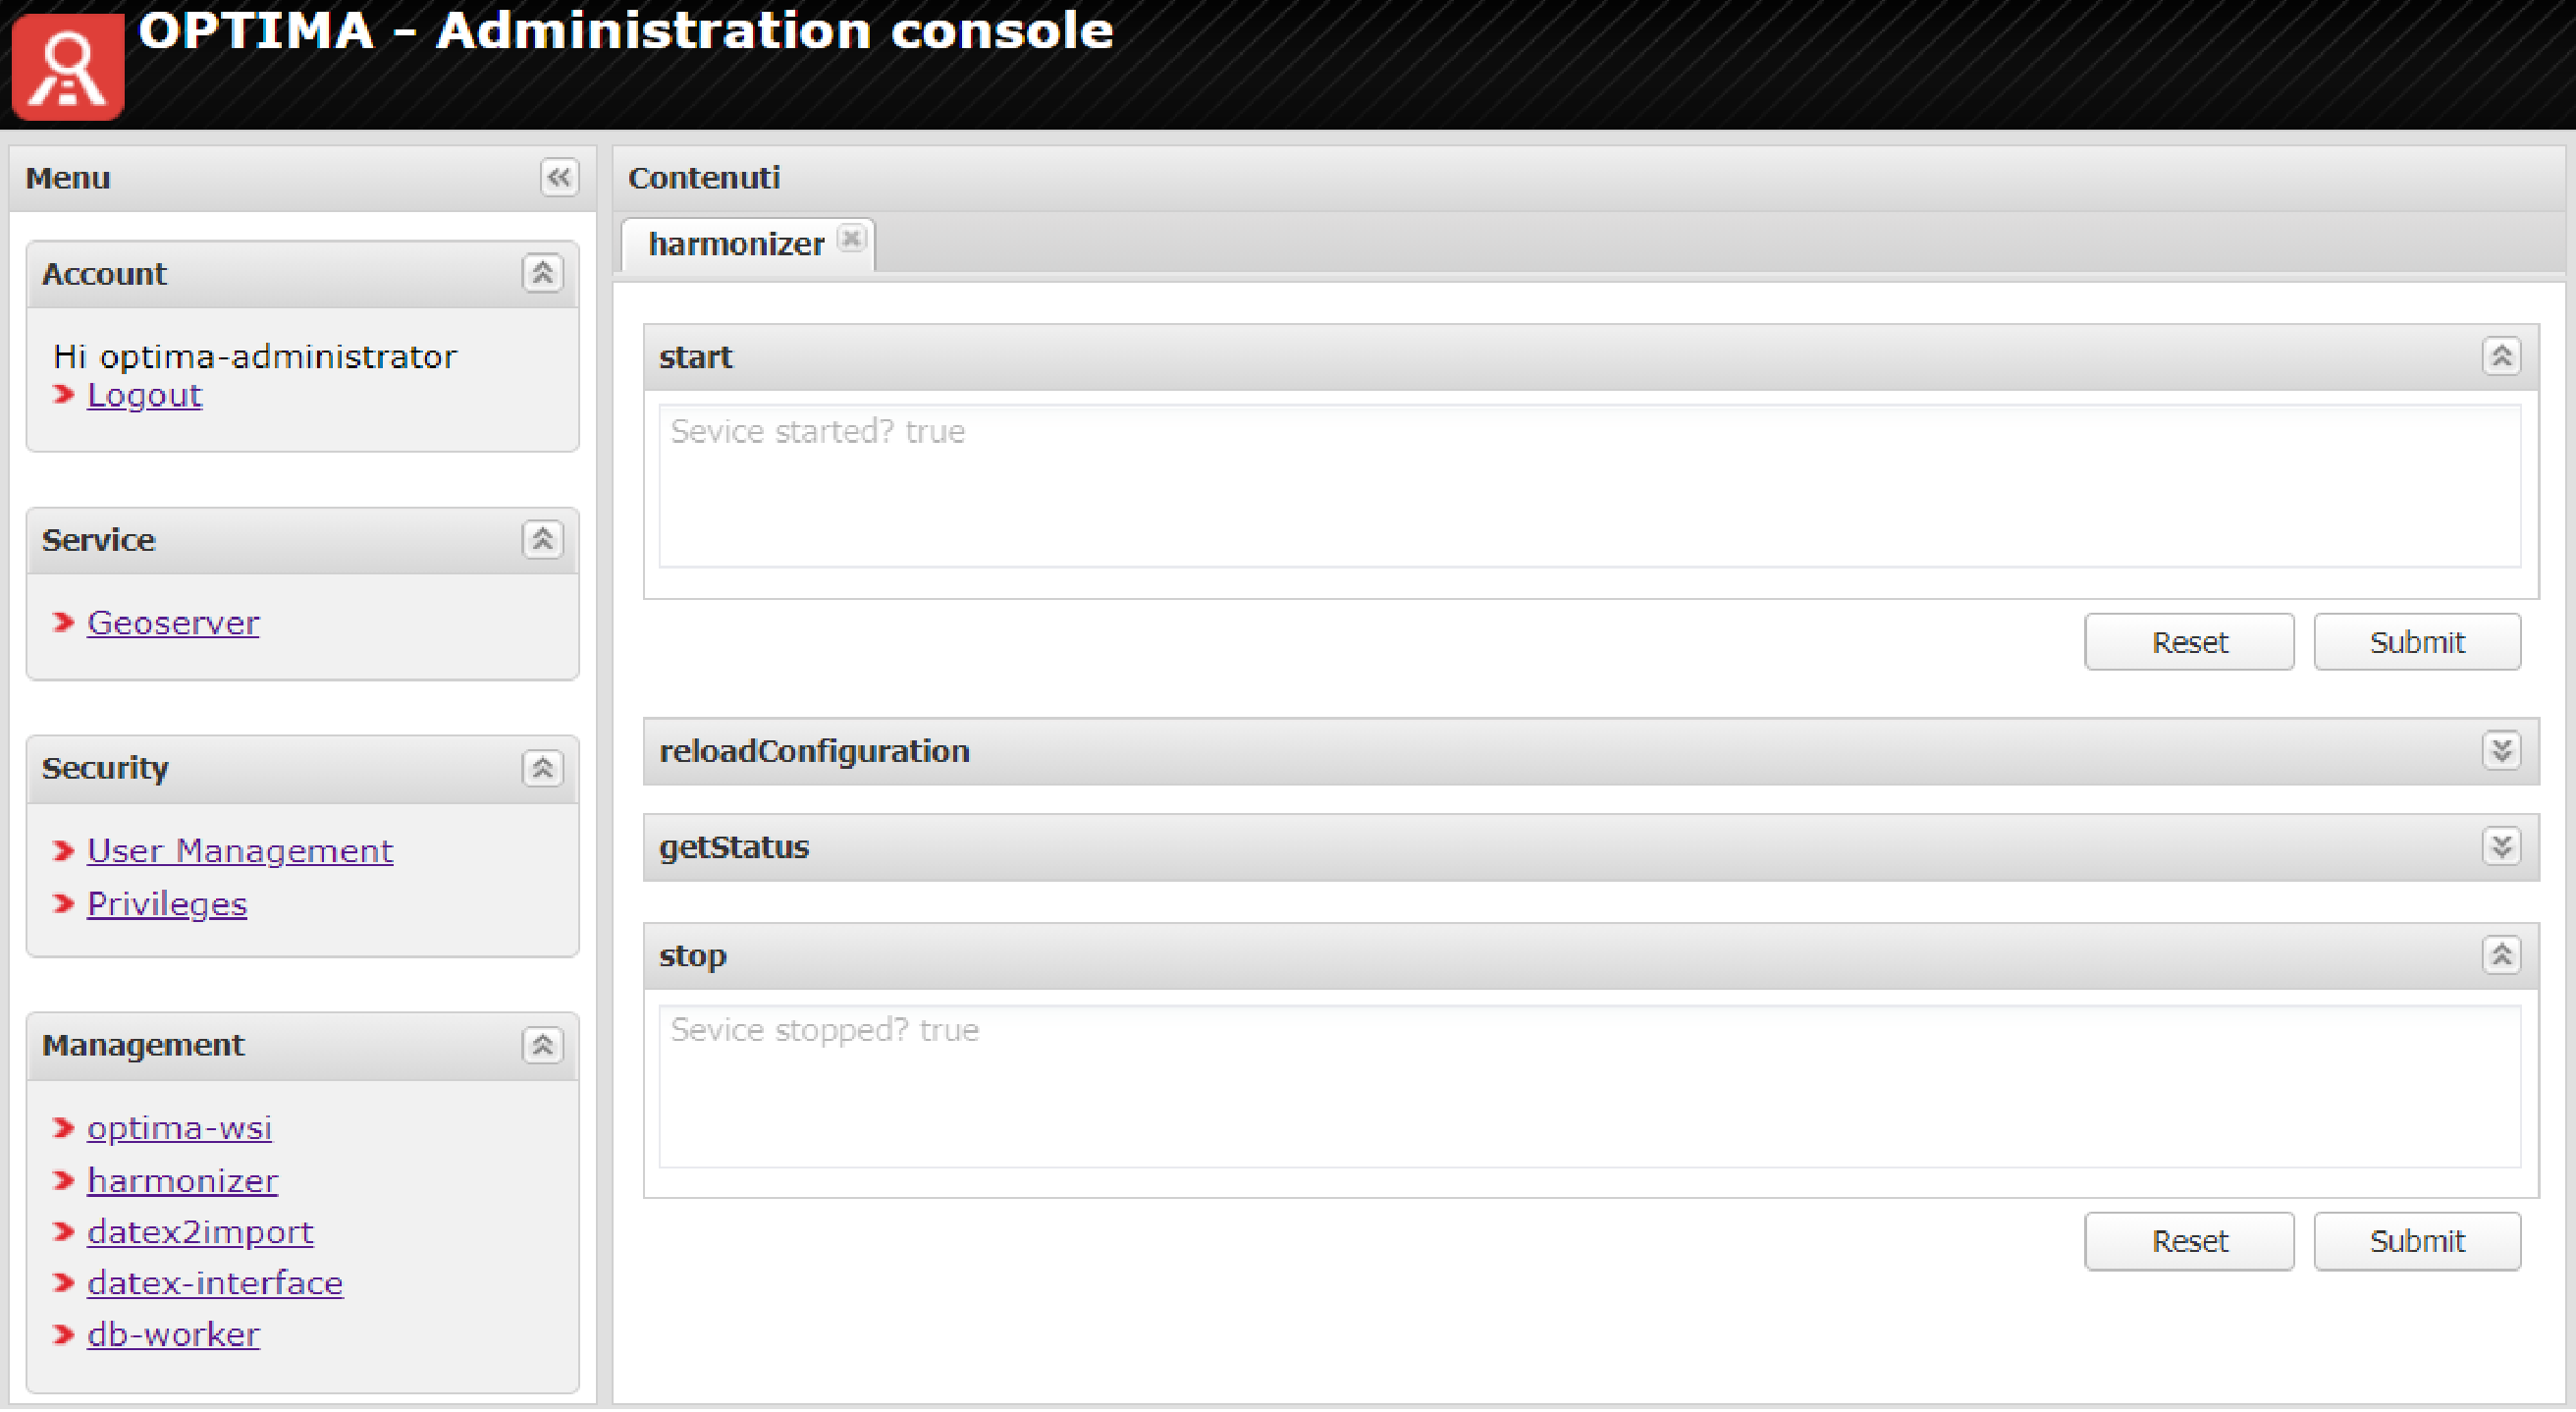Viewport: 2576px width, 1412px height.
Task: Expand the getStatus section
Action: click(x=2501, y=848)
